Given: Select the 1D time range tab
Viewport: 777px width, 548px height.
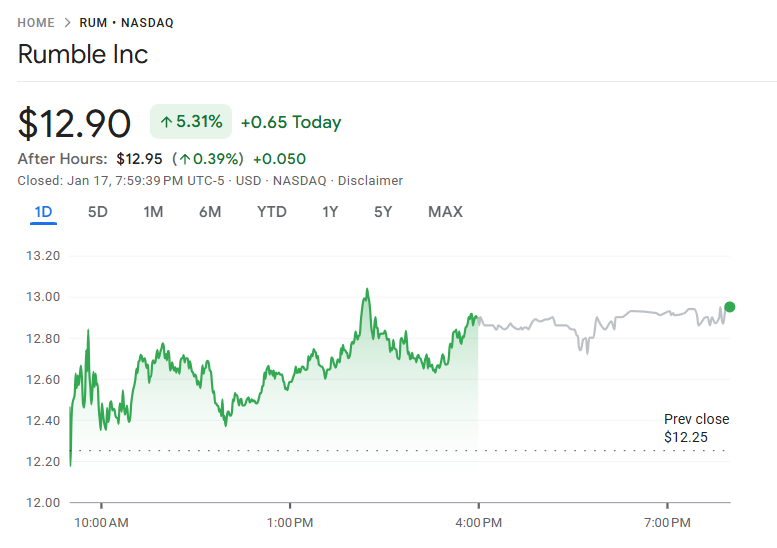Looking at the screenshot, I should pos(43,212).
